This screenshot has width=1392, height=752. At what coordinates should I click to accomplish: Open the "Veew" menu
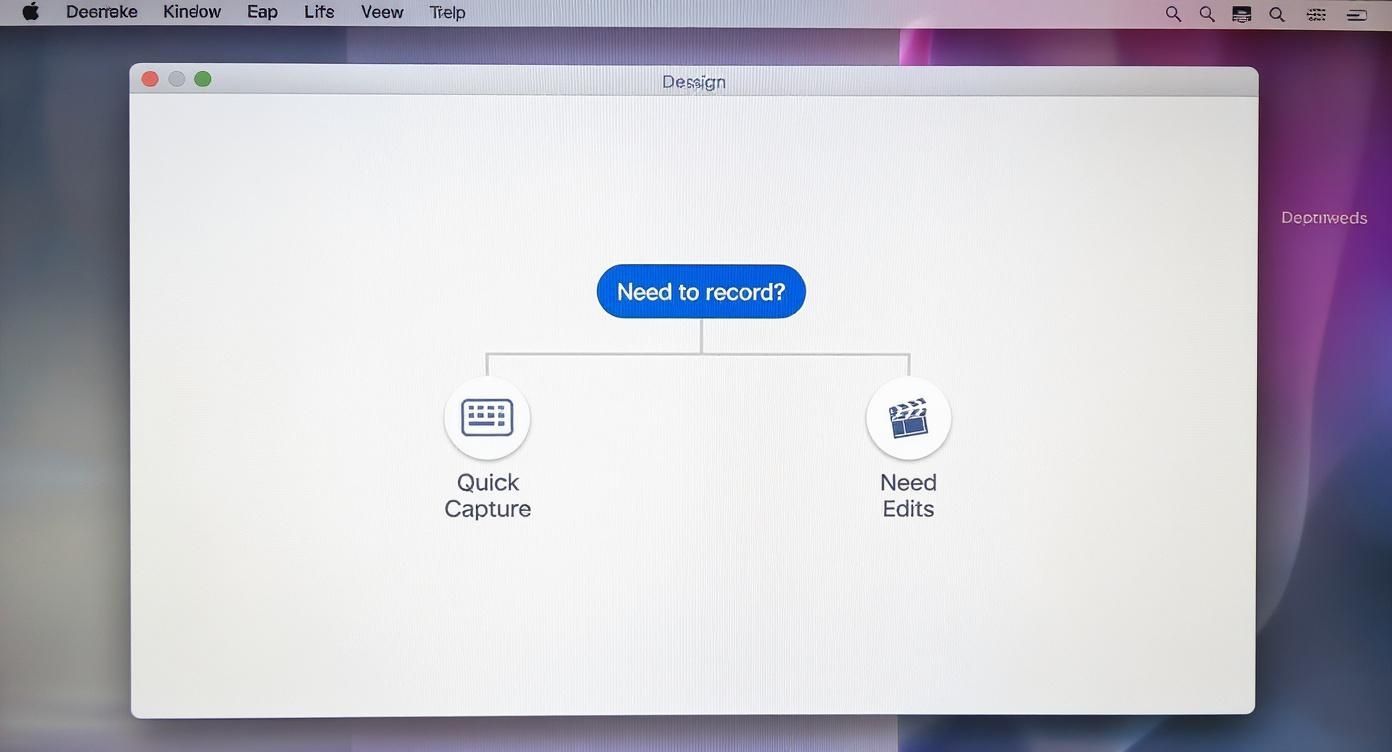[382, 12]
